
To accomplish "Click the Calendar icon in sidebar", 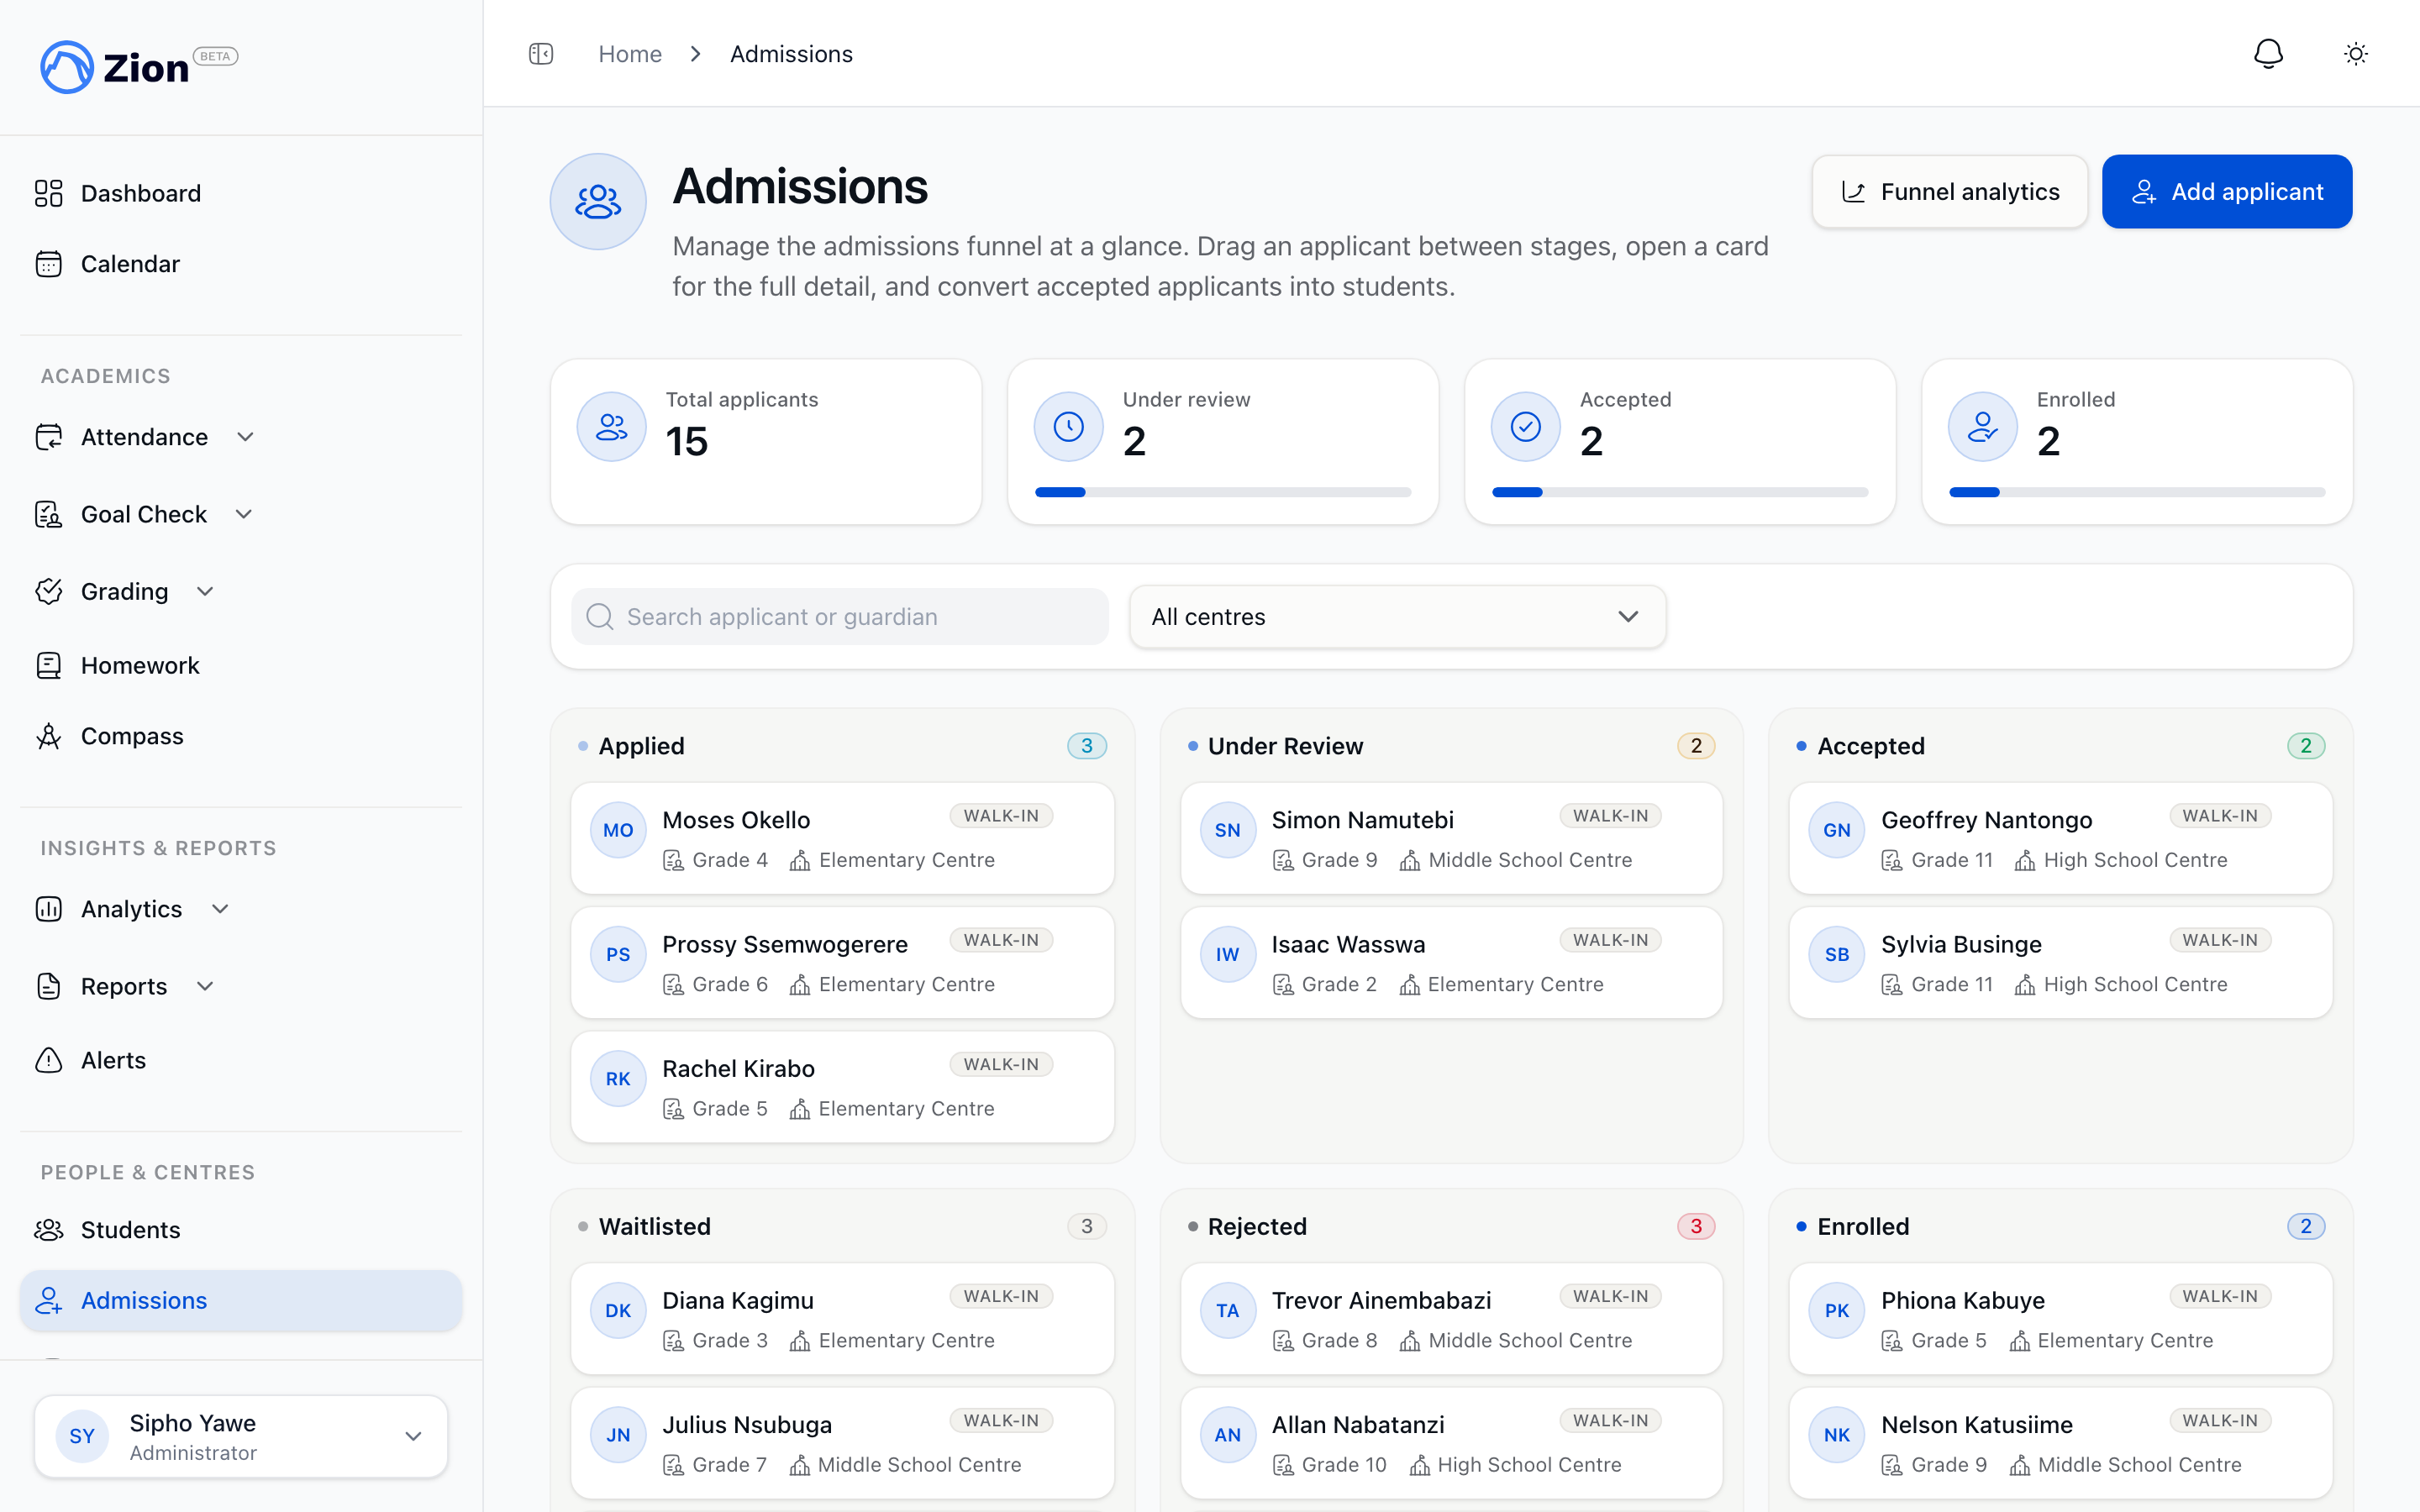I will click(48, 264).
